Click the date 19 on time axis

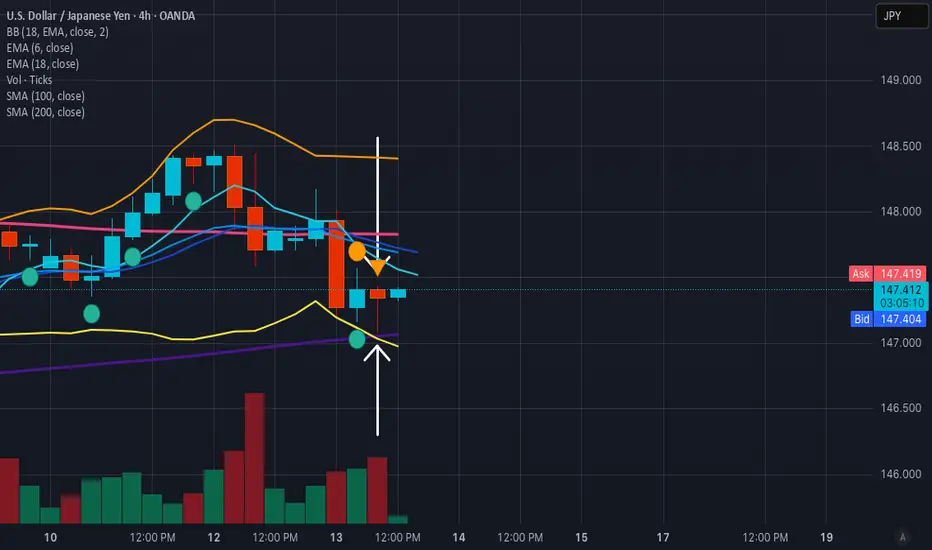826,538
